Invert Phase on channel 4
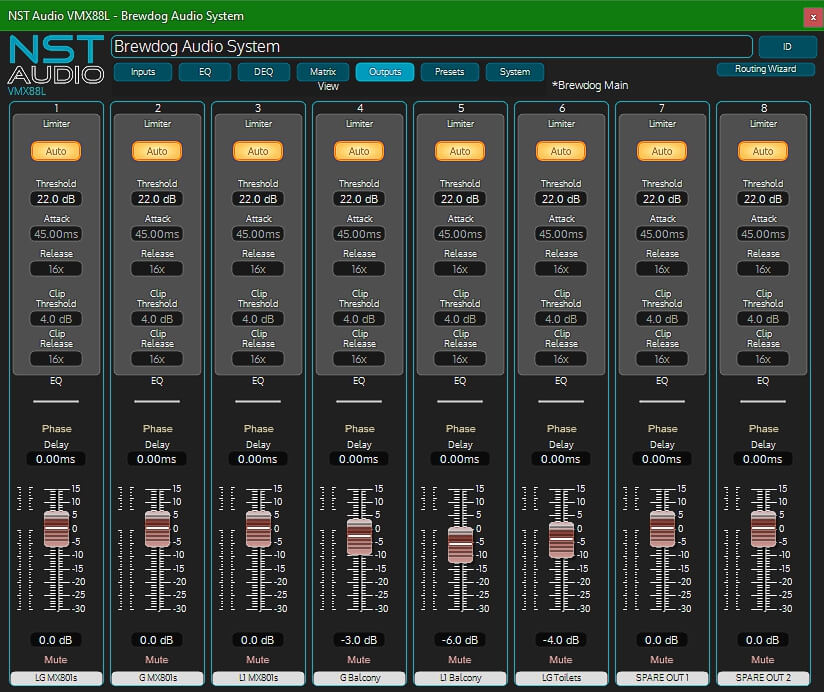The width and height of the screenshot is (824, 692). 359,429
